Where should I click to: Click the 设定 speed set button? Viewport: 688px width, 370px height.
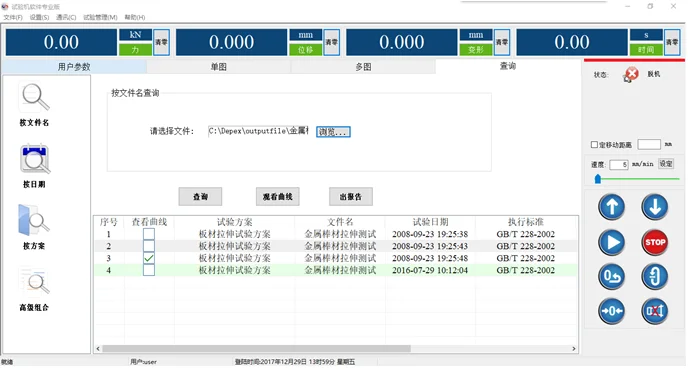(x=666, y=164)
